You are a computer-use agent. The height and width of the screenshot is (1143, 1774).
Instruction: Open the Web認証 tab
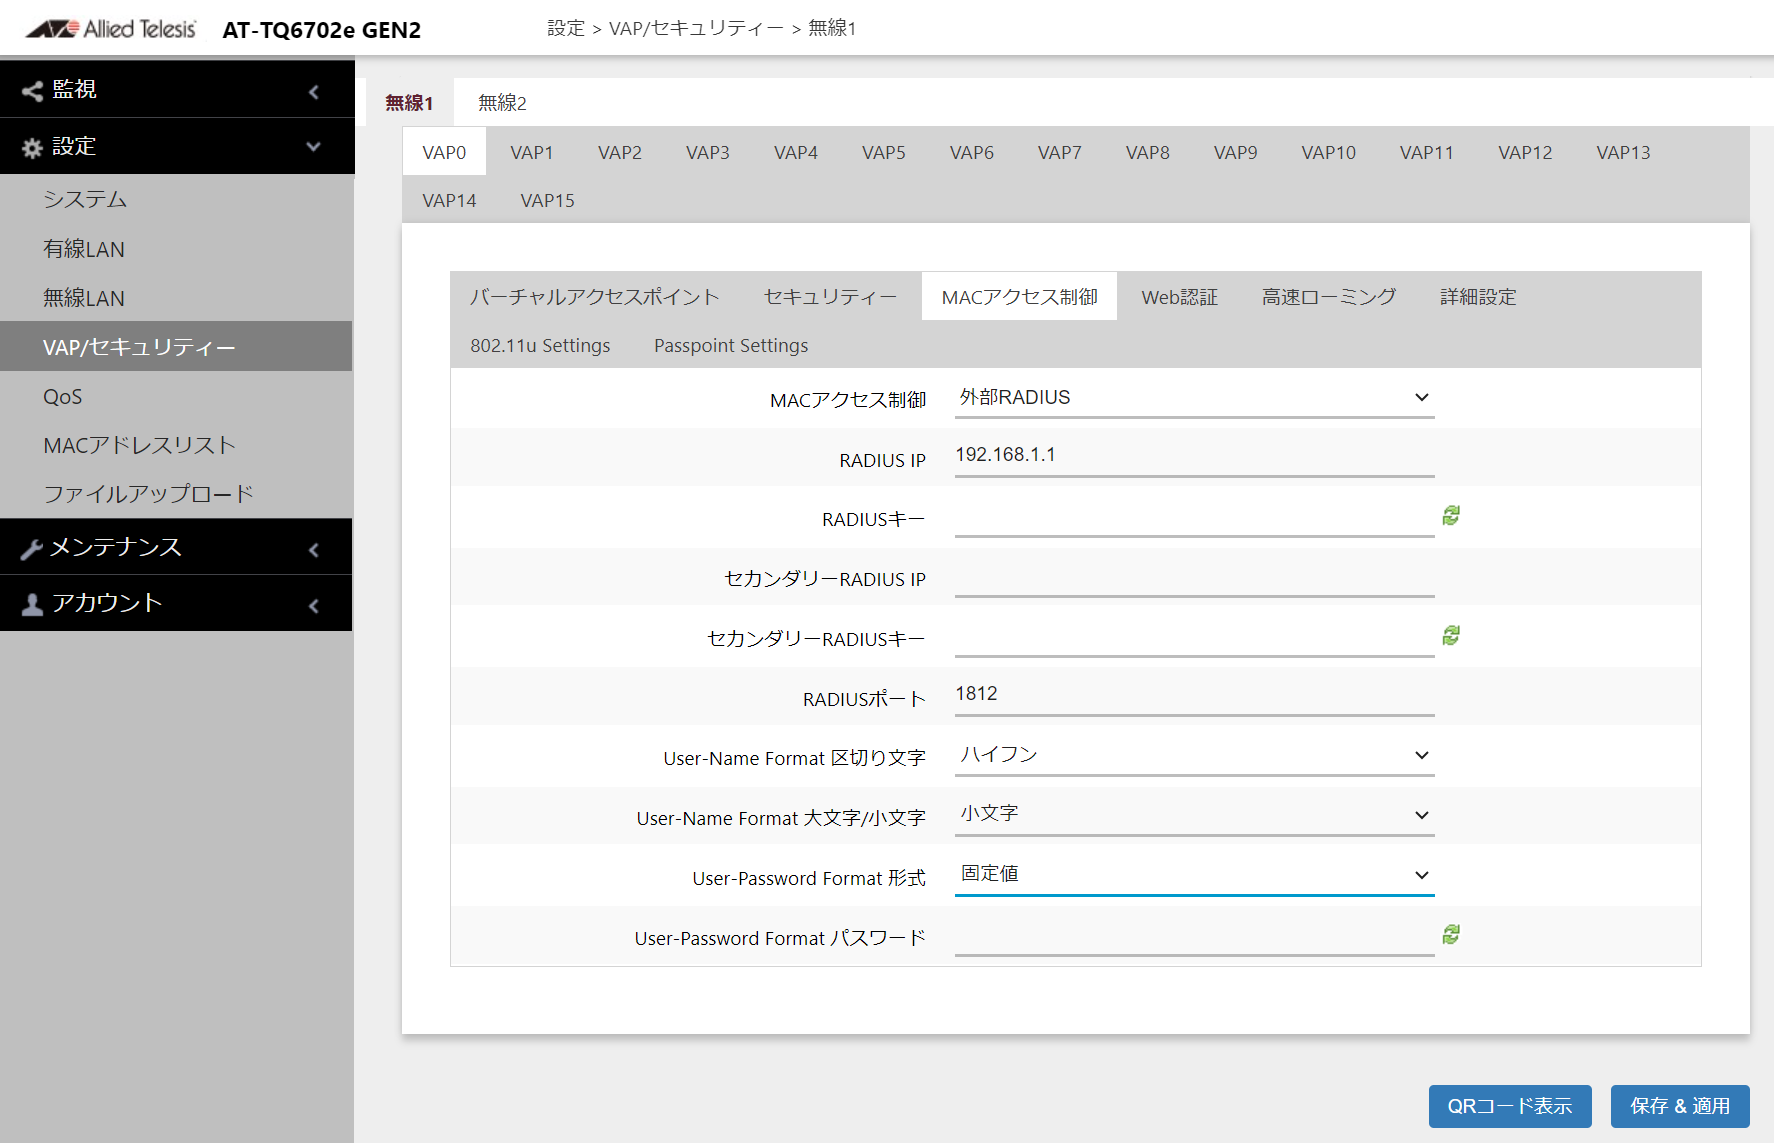pos(1180,297)
